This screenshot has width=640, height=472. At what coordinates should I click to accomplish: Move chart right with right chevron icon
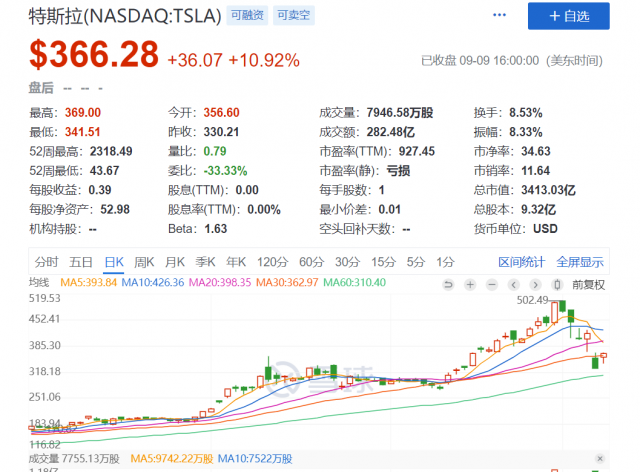point(535,285)
